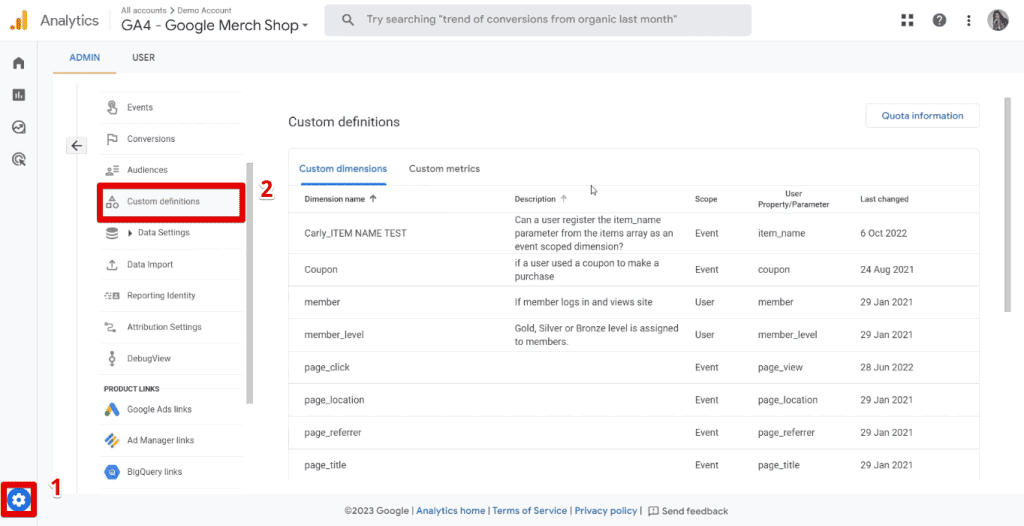
Task: Open the Admin gear icon
Action: [x=19, y=501]
